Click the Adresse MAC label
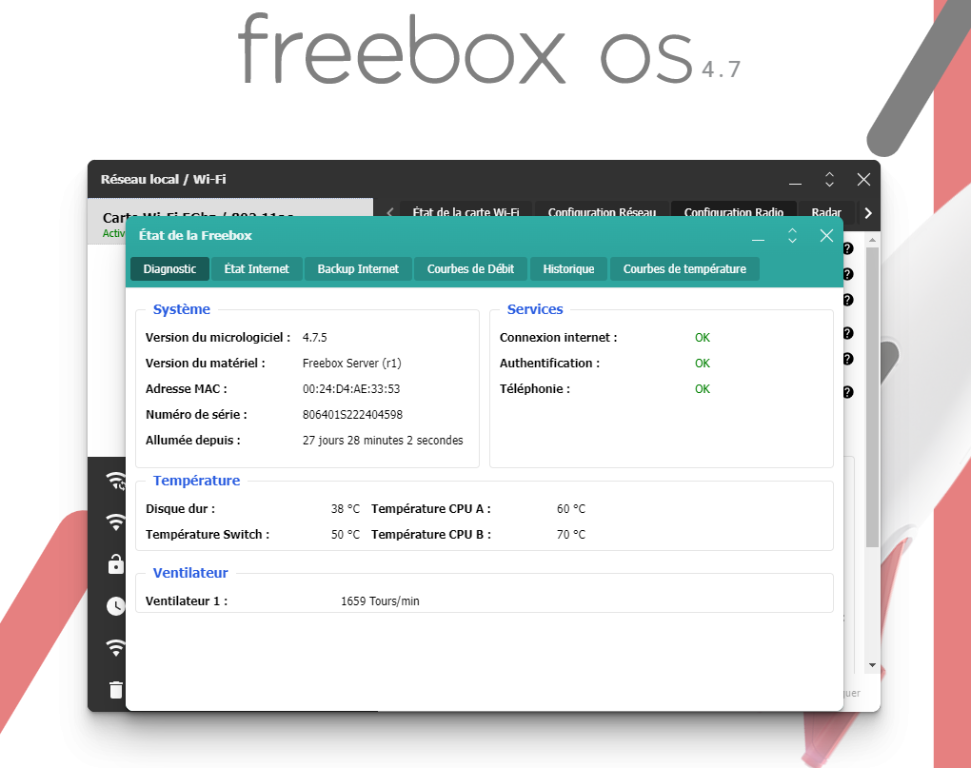This screenshot has height=768, width=971. (x=186, y=389)
